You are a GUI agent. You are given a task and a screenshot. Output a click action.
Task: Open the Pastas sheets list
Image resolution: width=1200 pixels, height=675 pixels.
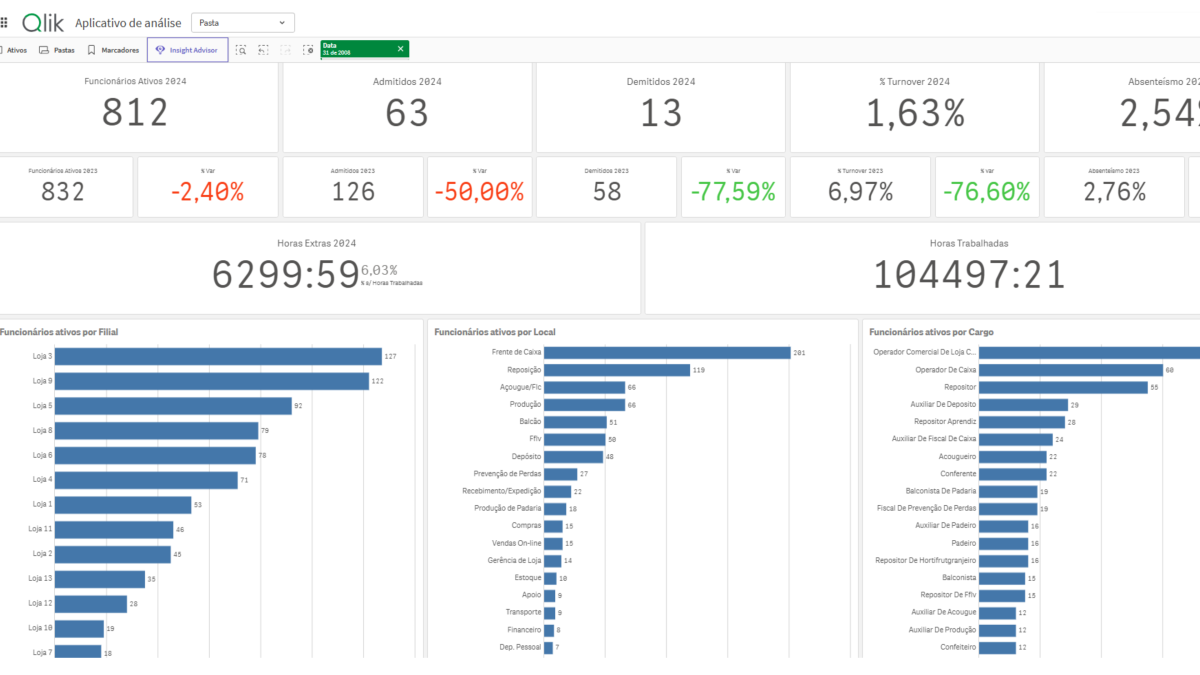pos(57,50)
